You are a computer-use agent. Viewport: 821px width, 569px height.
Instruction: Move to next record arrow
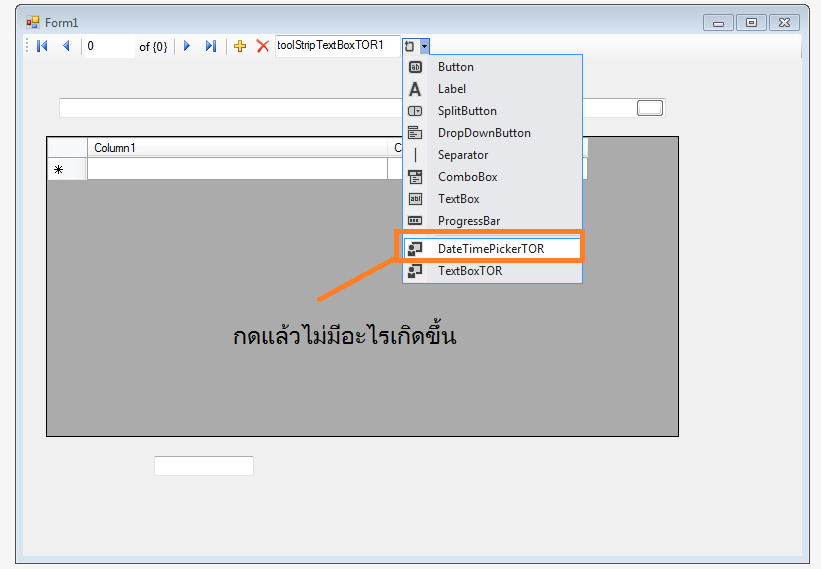(x=187, y=46)
